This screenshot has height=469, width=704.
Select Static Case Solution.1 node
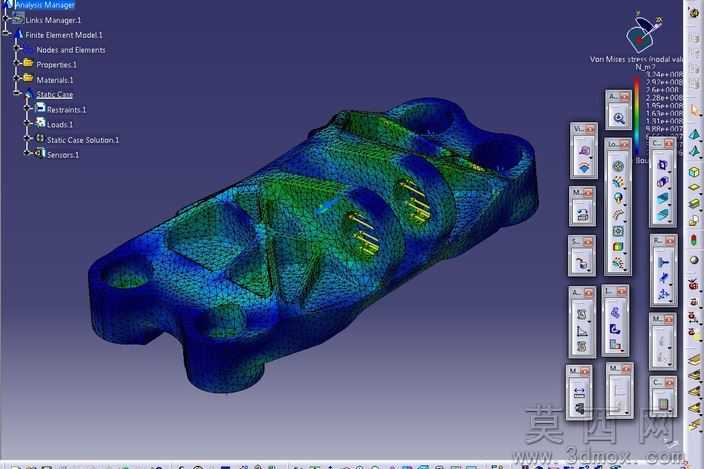pos(83,140)
